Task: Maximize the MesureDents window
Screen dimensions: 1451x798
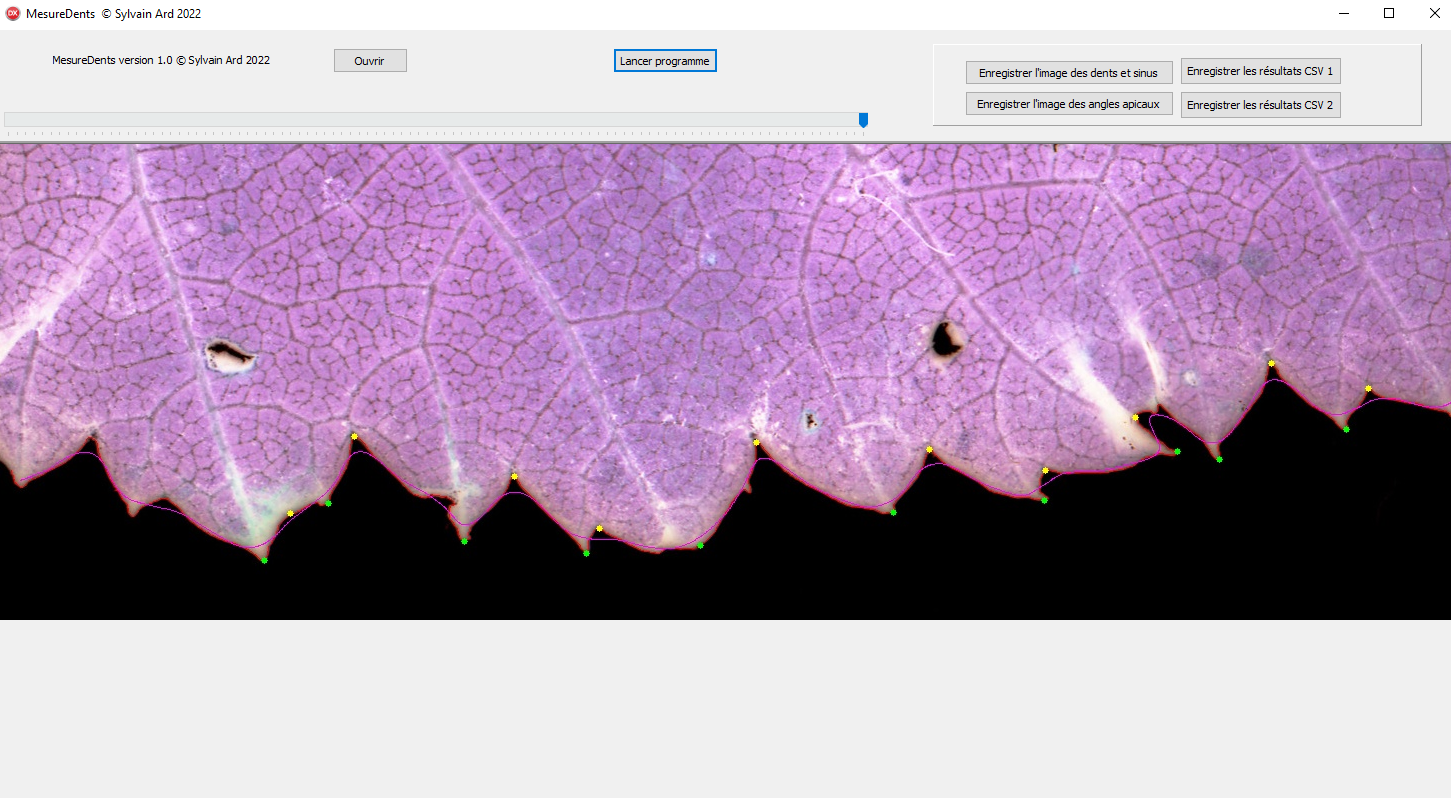Action: coord(1389,14)
